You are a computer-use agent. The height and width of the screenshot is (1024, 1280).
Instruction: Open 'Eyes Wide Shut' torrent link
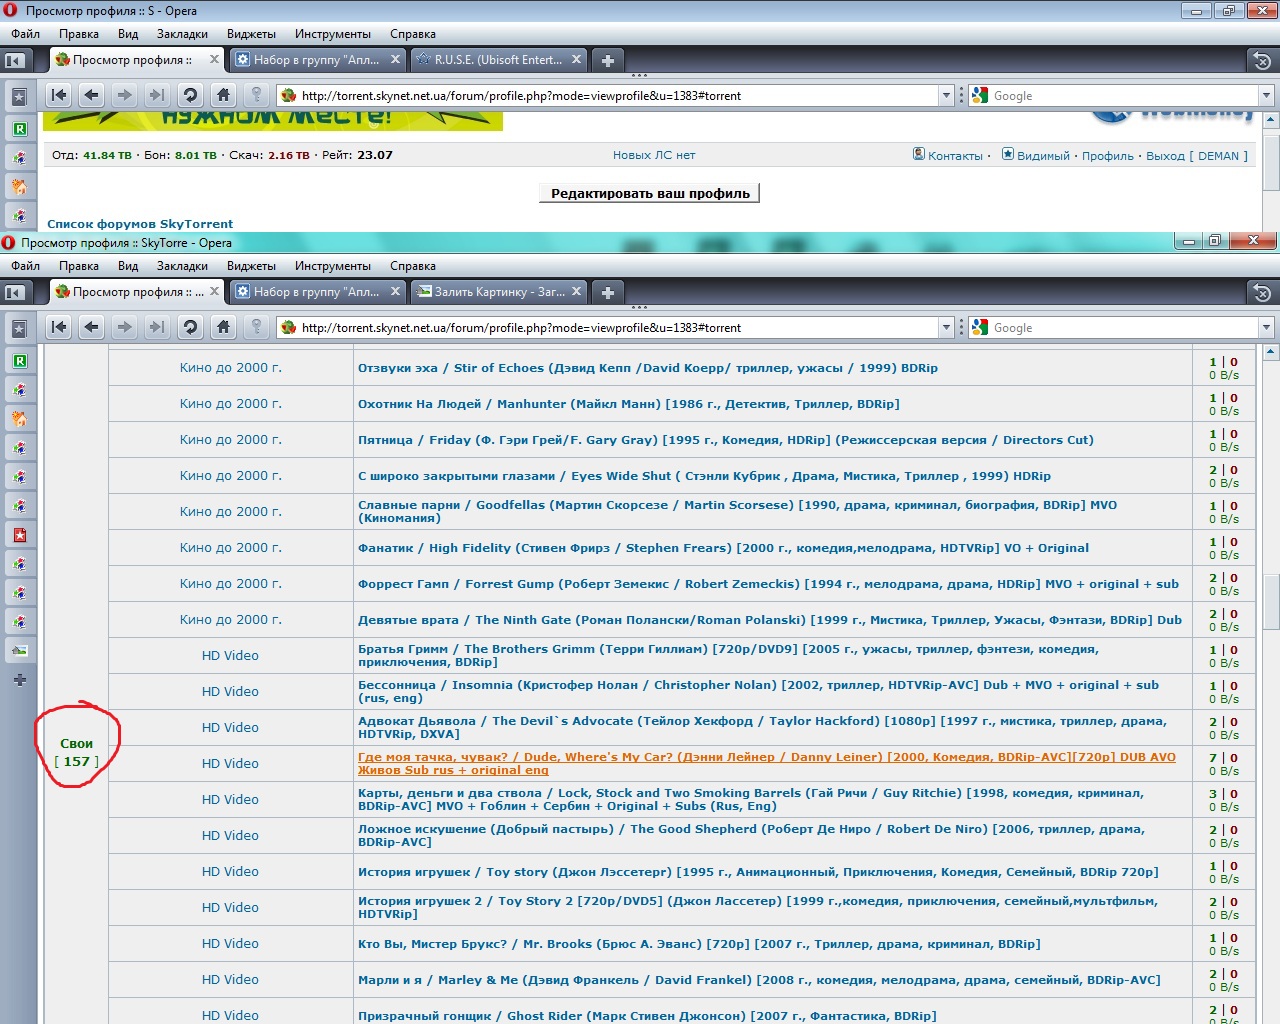pos(704,476)
